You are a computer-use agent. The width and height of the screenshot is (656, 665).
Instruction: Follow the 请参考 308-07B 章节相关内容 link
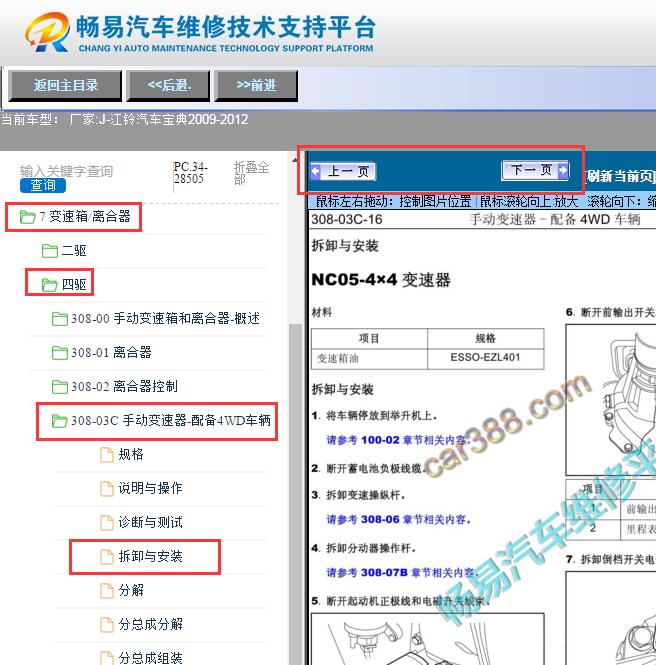tap(402, 573)
